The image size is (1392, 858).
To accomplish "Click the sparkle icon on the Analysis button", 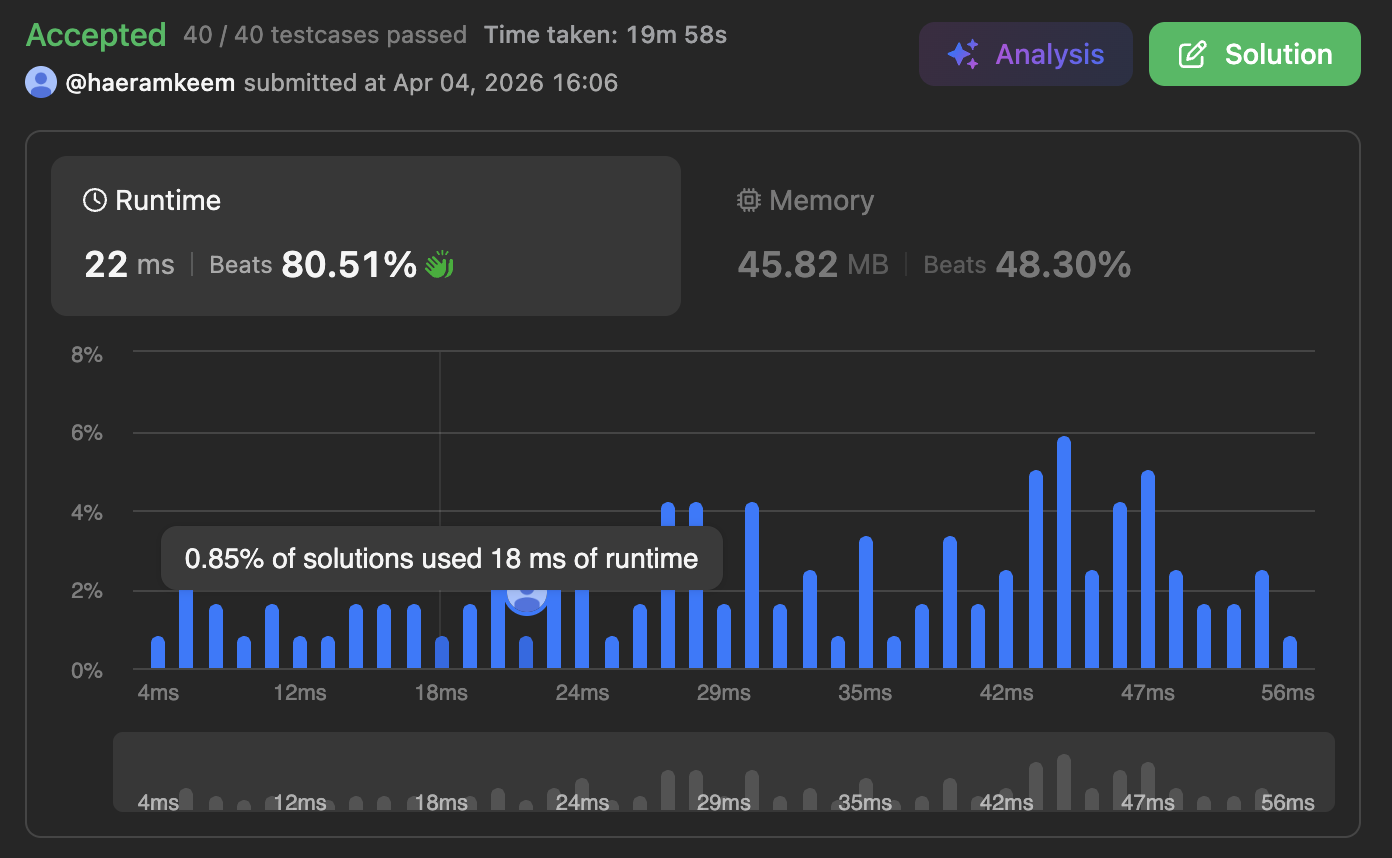I will coord(963,54).
